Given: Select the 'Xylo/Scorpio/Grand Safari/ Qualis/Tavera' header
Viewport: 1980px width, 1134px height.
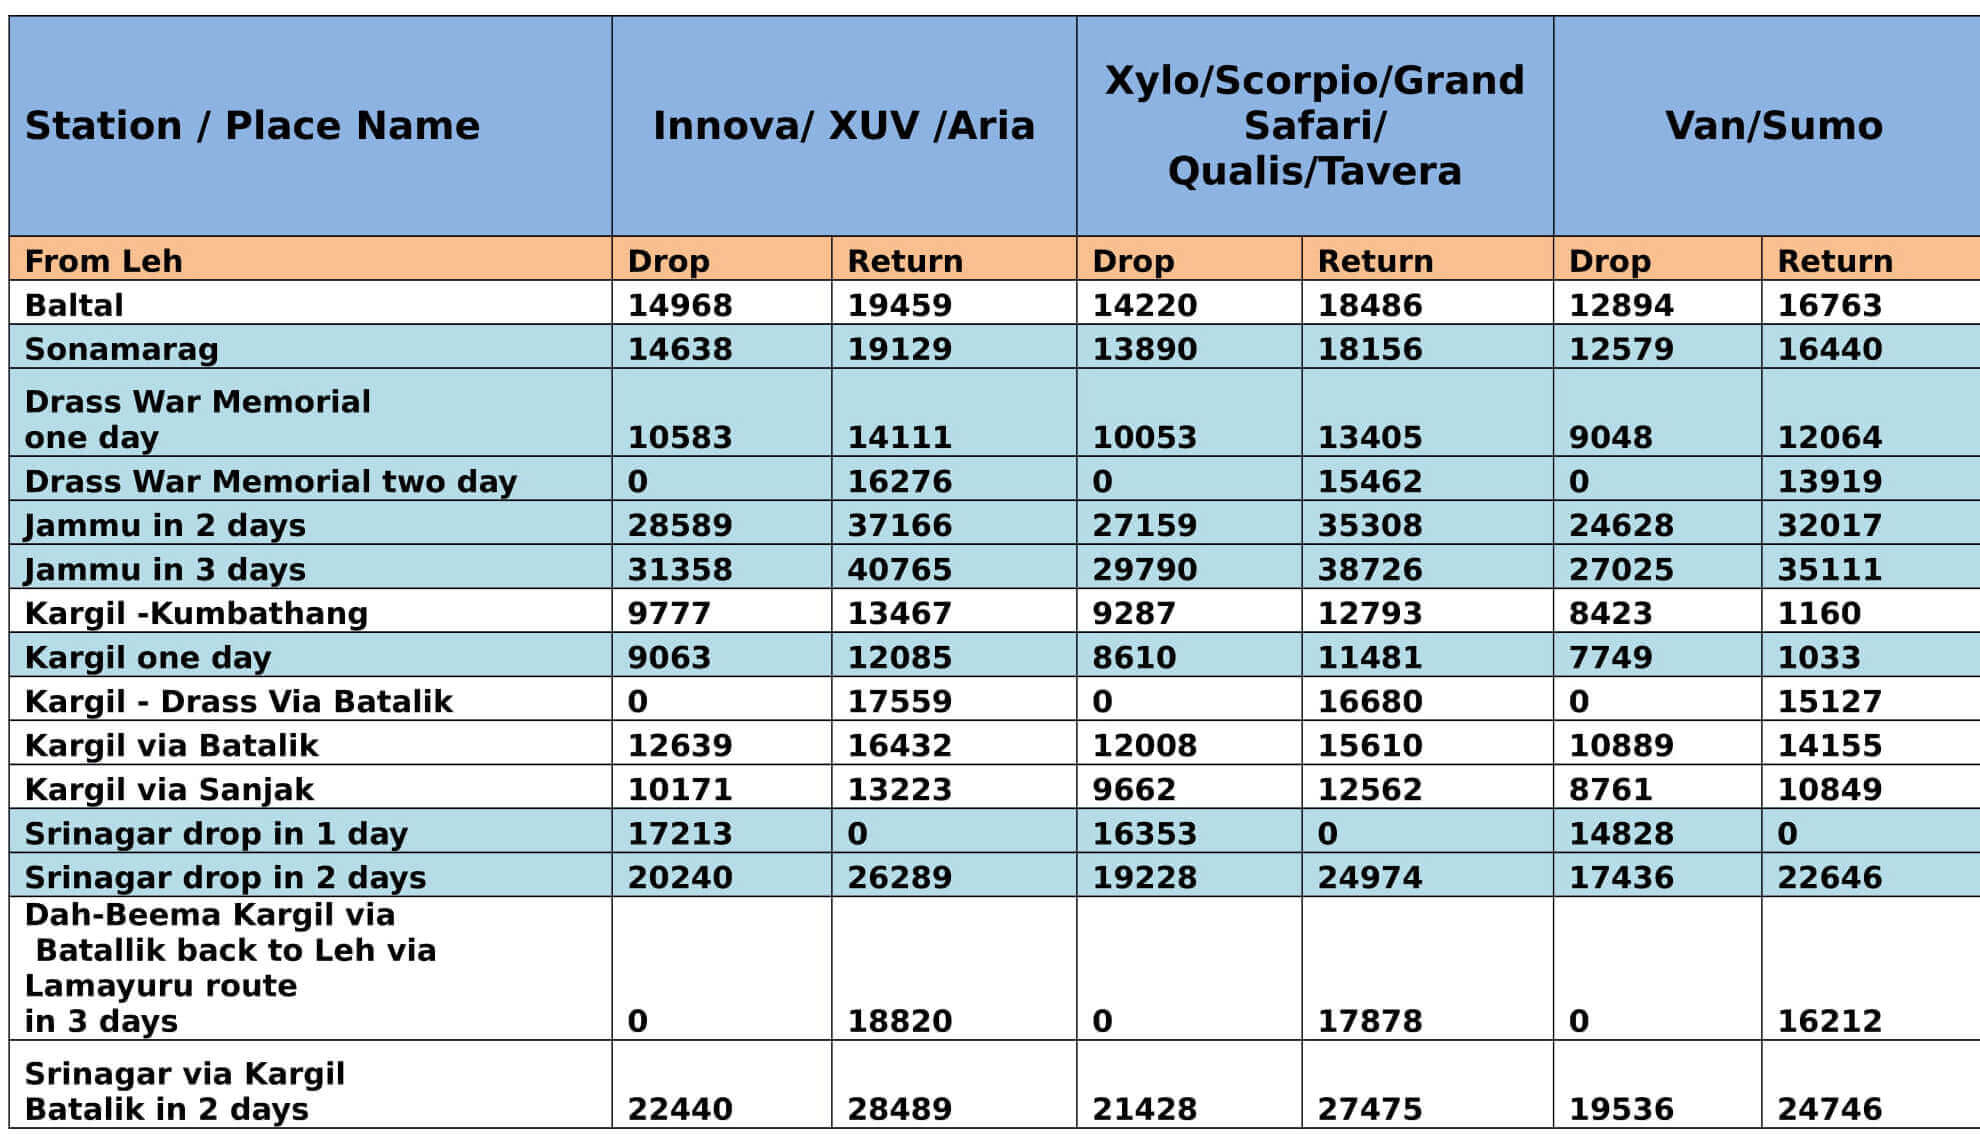Looking at the screenshot, I should (1315, 126).
